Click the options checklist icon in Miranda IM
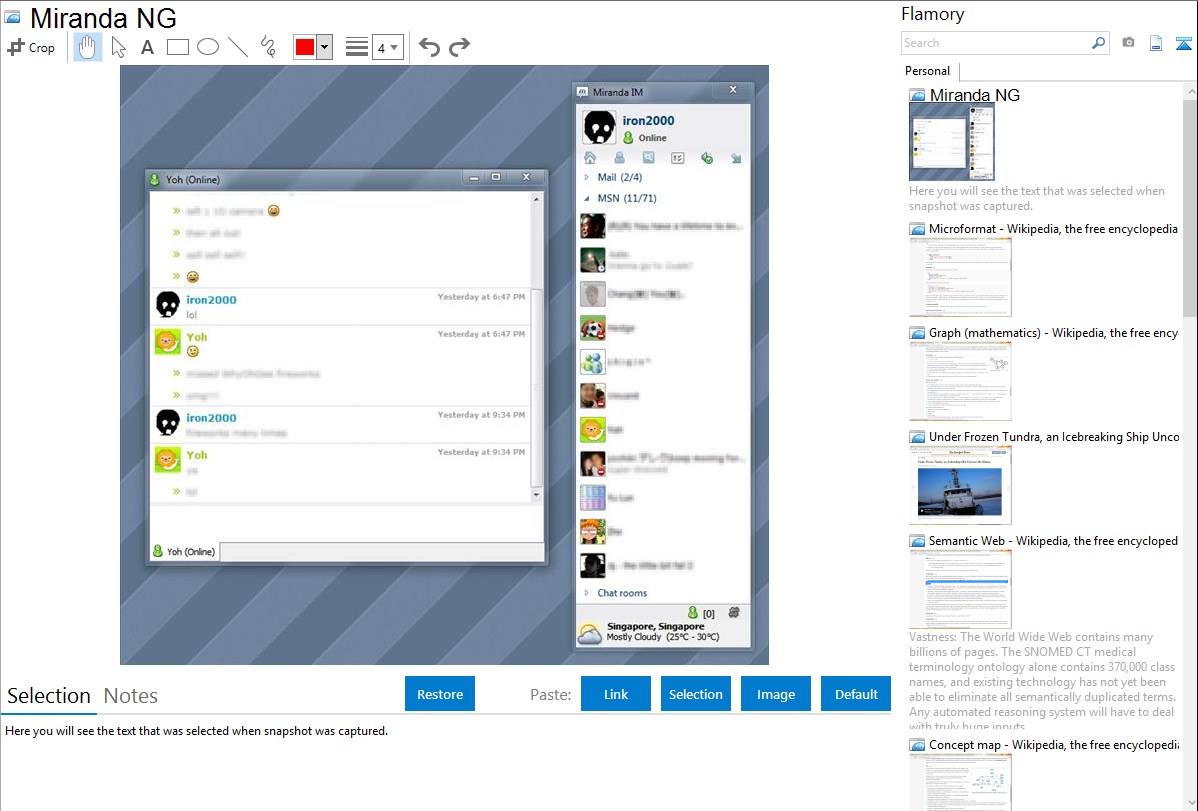1198x811 pixels. point(677,157)
